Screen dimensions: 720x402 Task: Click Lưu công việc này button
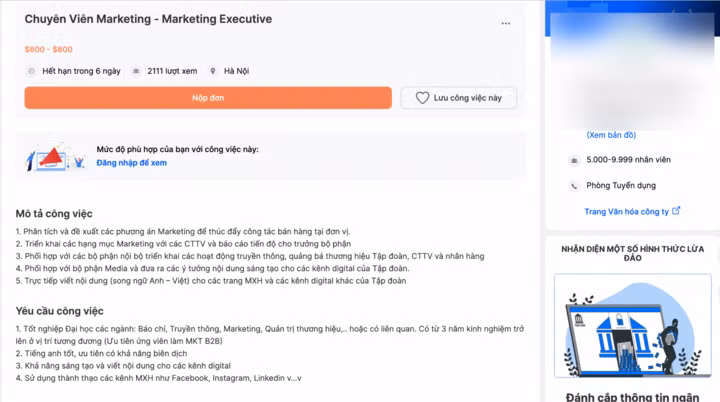coord(459,98)
